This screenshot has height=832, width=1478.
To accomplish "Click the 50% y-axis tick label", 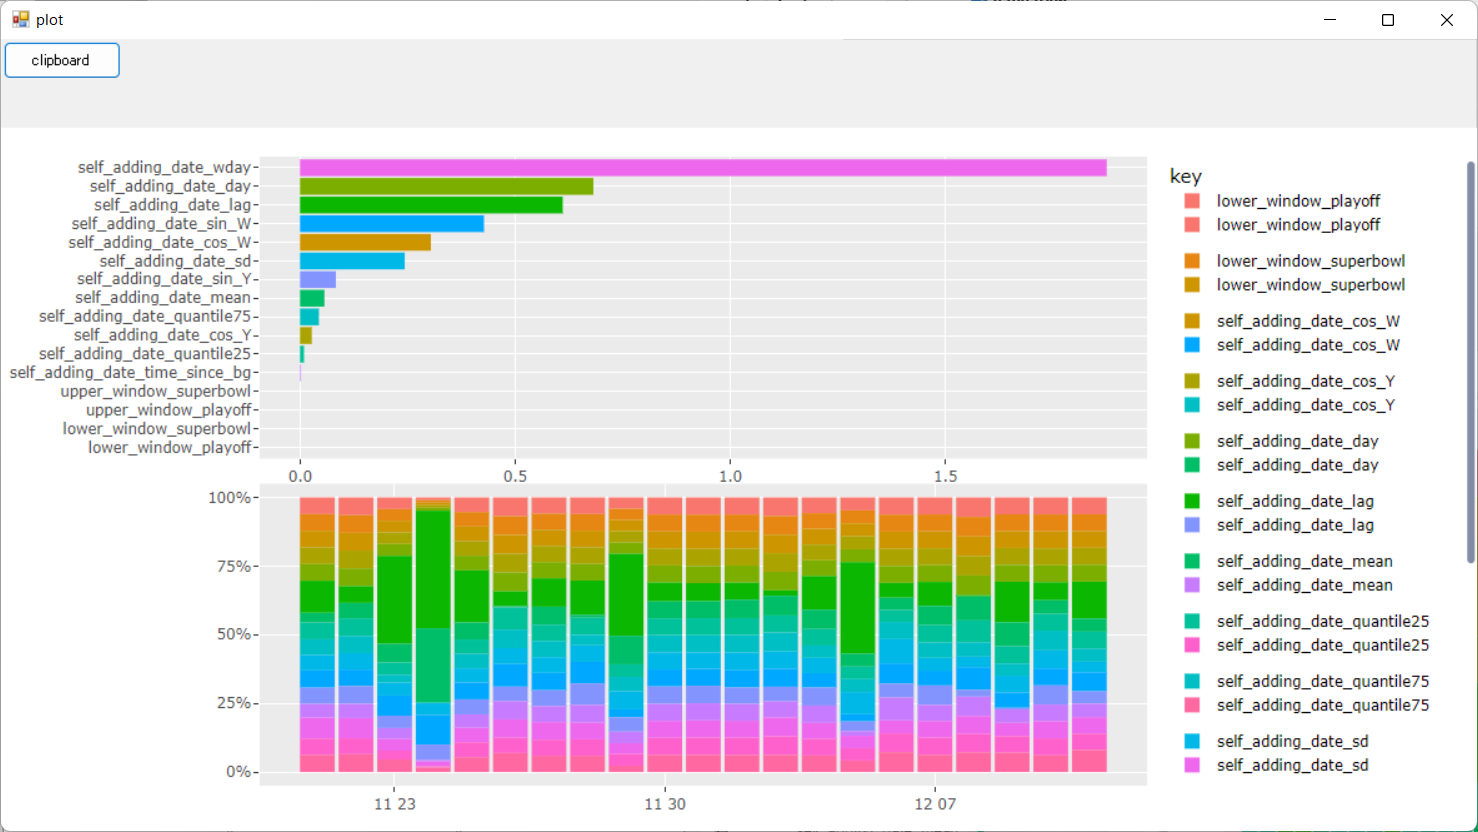I will tap(235, 635).
